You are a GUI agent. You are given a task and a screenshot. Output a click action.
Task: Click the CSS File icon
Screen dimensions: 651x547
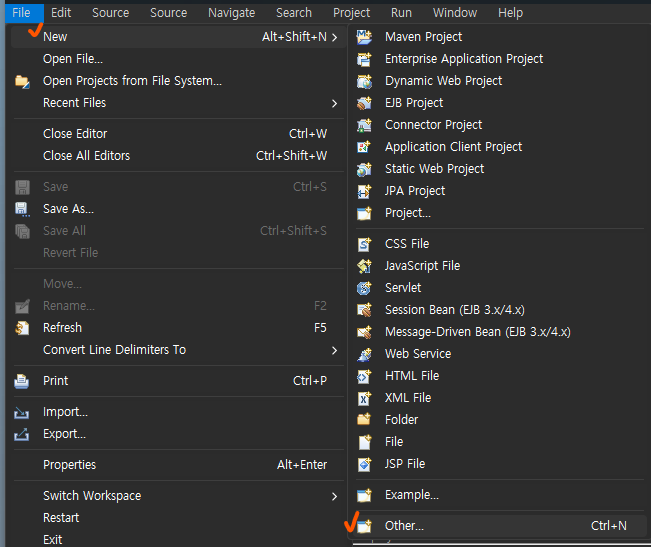pyautogui.click(x=364, y=244)
